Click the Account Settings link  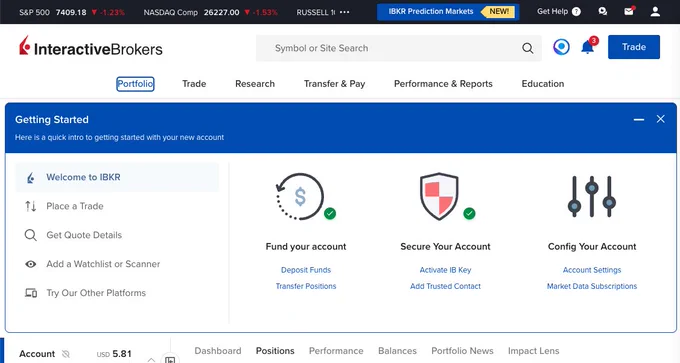pyautogui.click(x=592, y=270)
